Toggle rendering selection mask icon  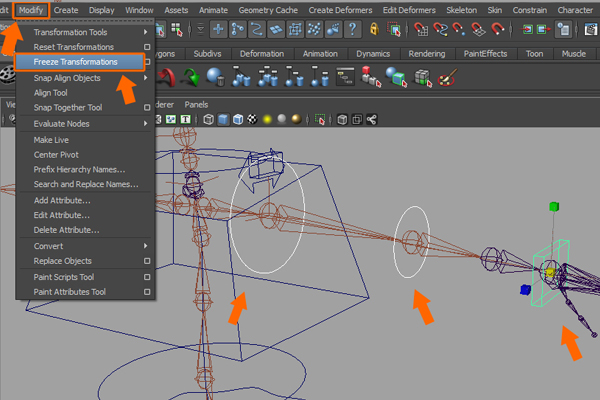point(333,29)
